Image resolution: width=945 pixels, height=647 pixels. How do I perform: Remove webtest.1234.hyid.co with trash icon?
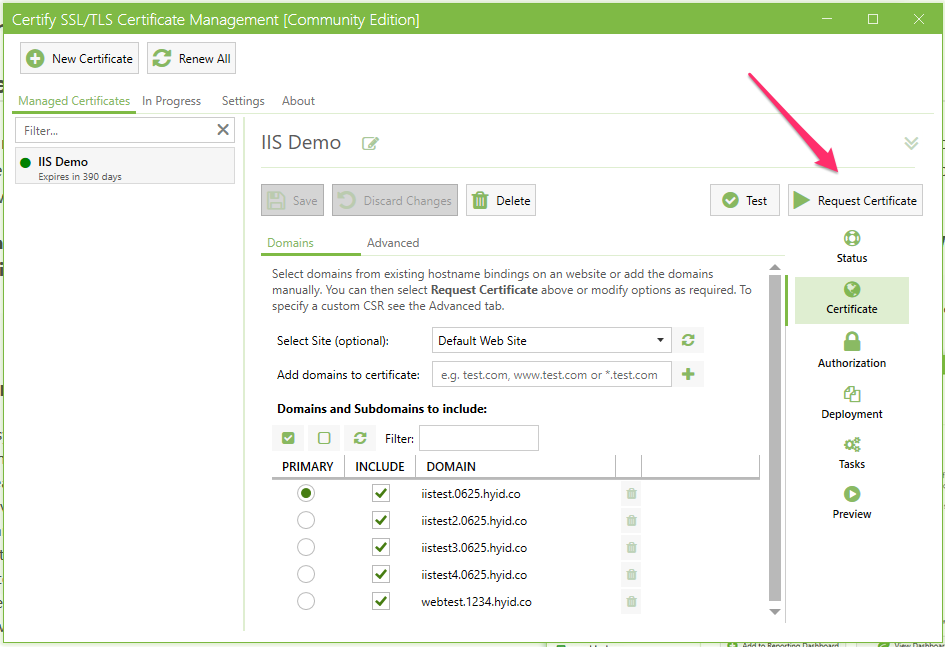click(x=631, y=601)
